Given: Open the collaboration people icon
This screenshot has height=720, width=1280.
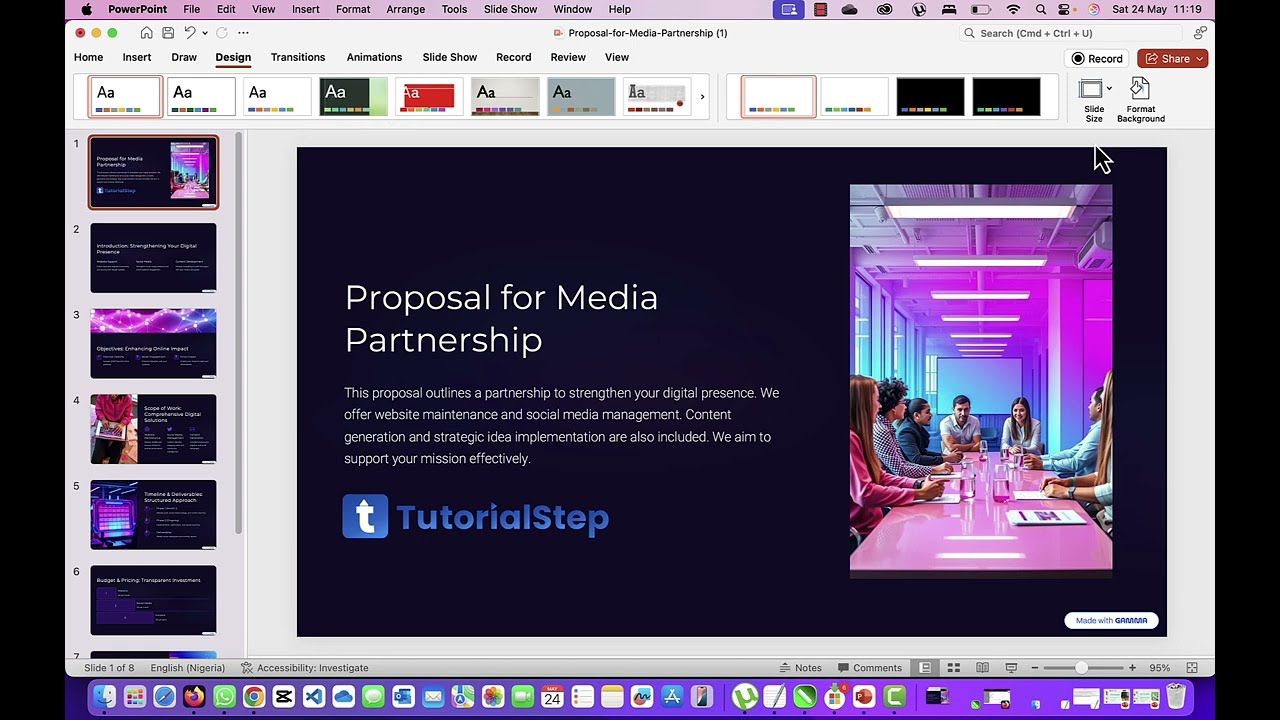Looking at the screenshot, I should coord(1199,33).
